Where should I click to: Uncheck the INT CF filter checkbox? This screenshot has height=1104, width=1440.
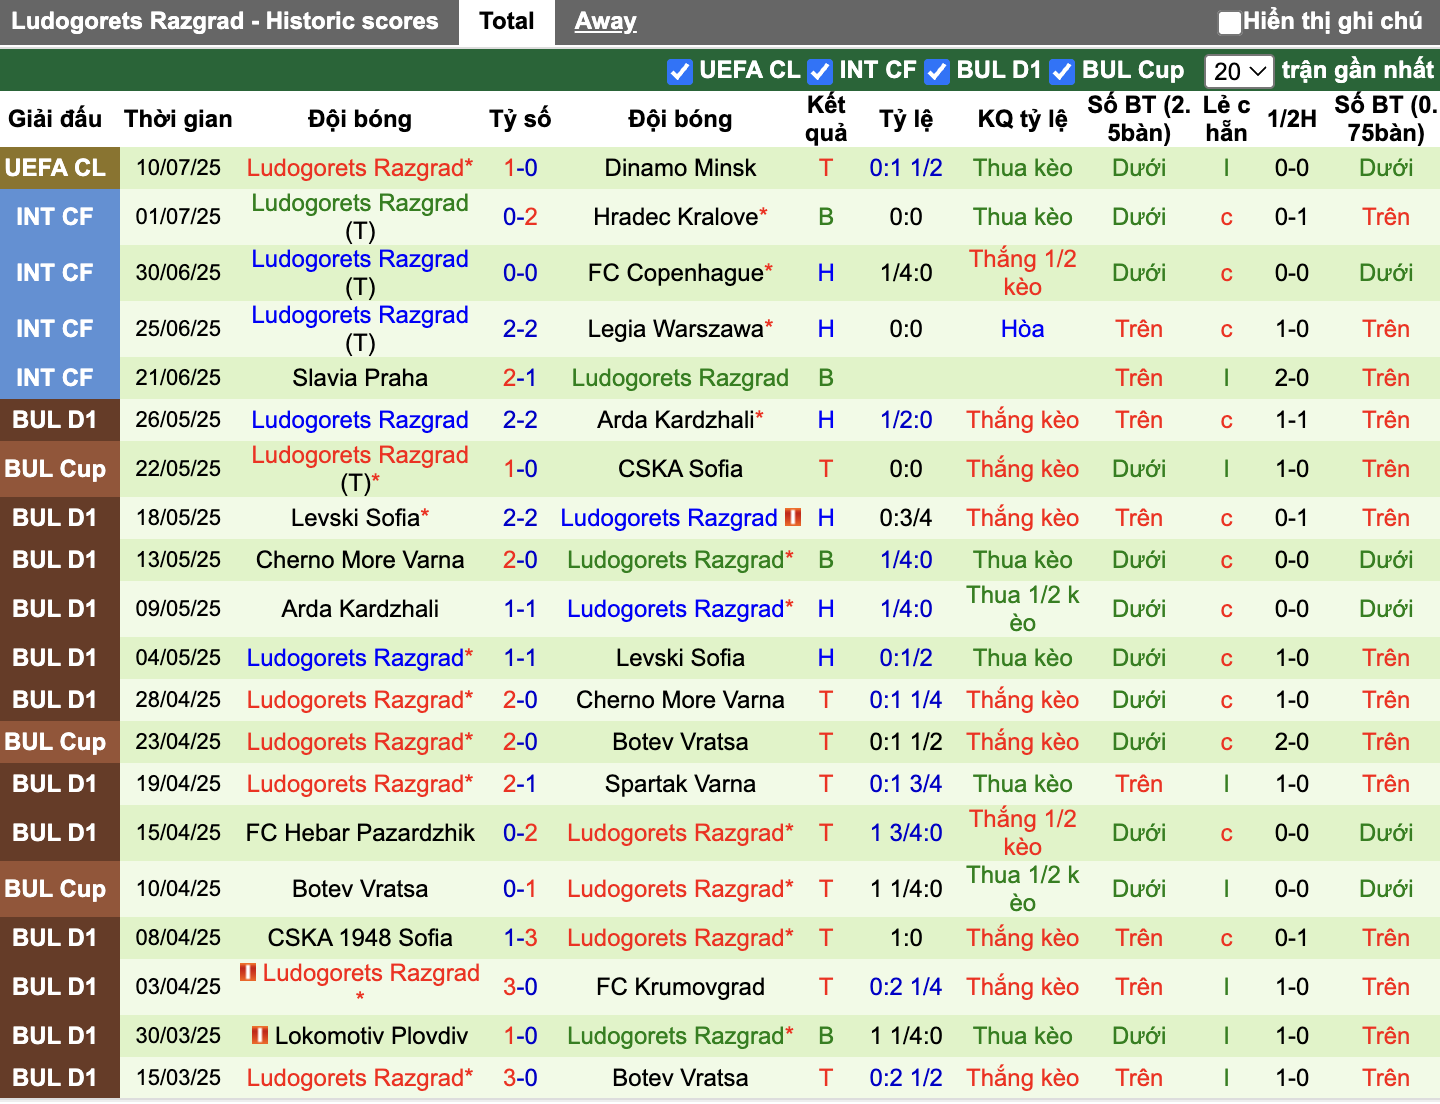pos(820,71)
